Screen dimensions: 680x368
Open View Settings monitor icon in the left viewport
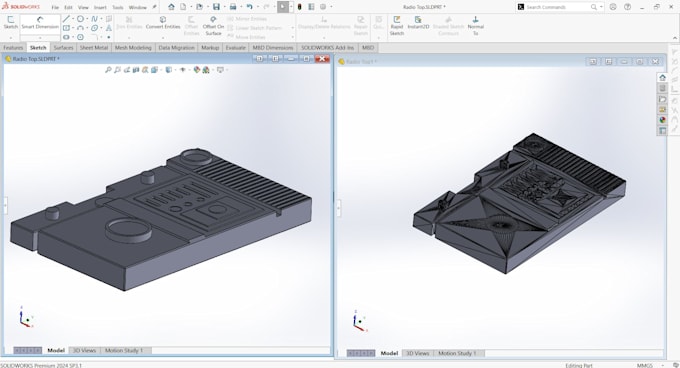(x=220, y=70)
